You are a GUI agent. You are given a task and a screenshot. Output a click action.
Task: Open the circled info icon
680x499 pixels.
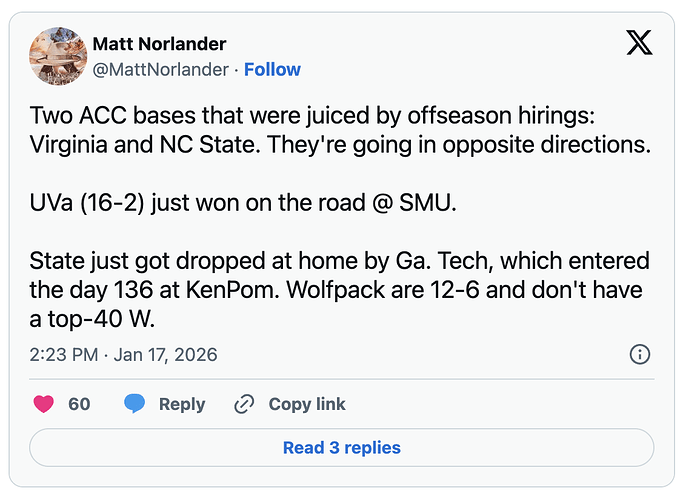640,354
